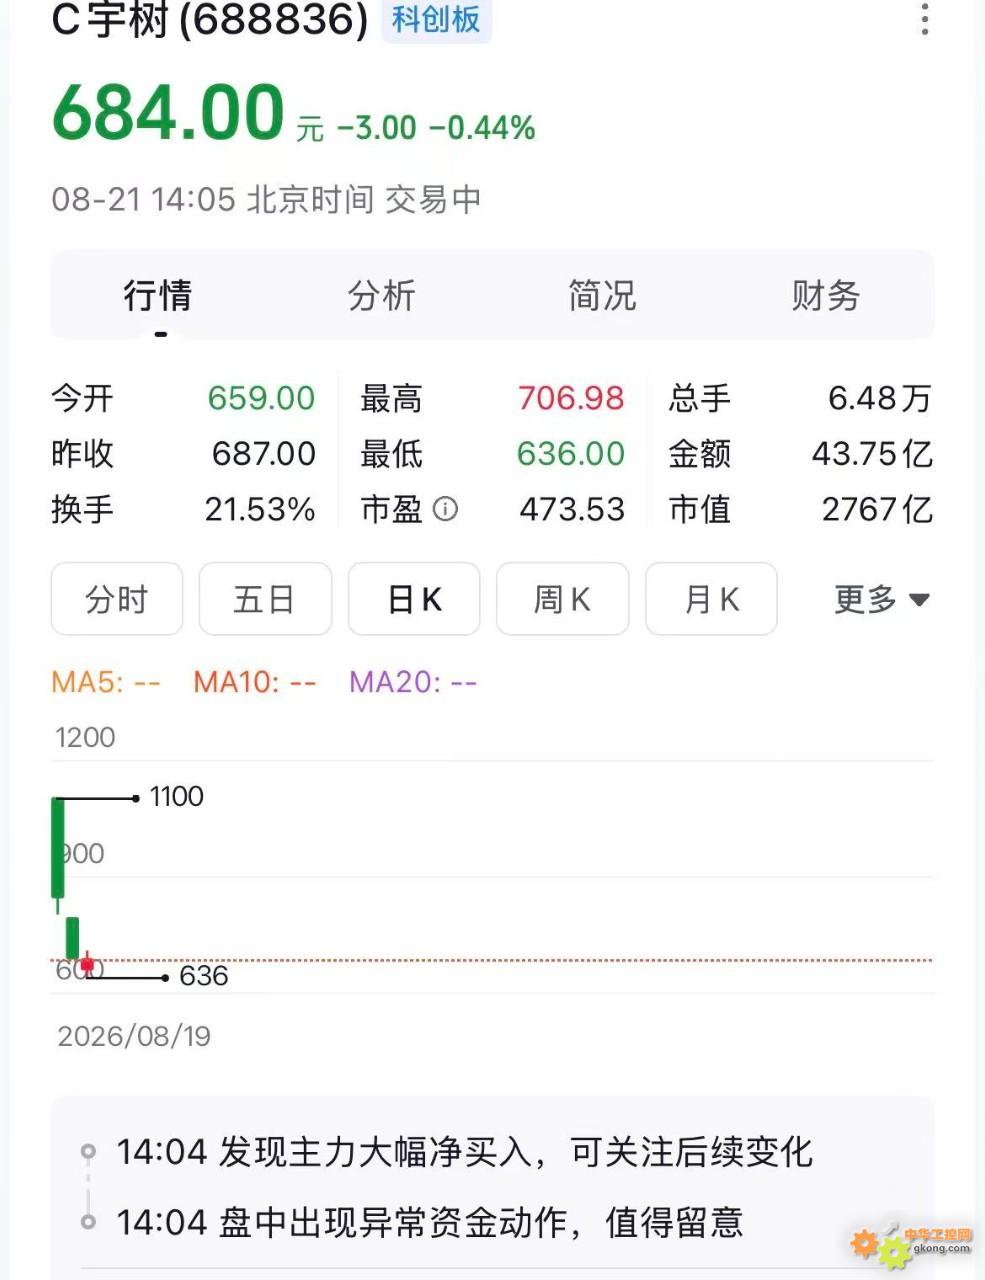This screenshot has width=985, height=1280.
Task: Open the 14:04 异常资金动作 alert
Action: (430, 1222)
